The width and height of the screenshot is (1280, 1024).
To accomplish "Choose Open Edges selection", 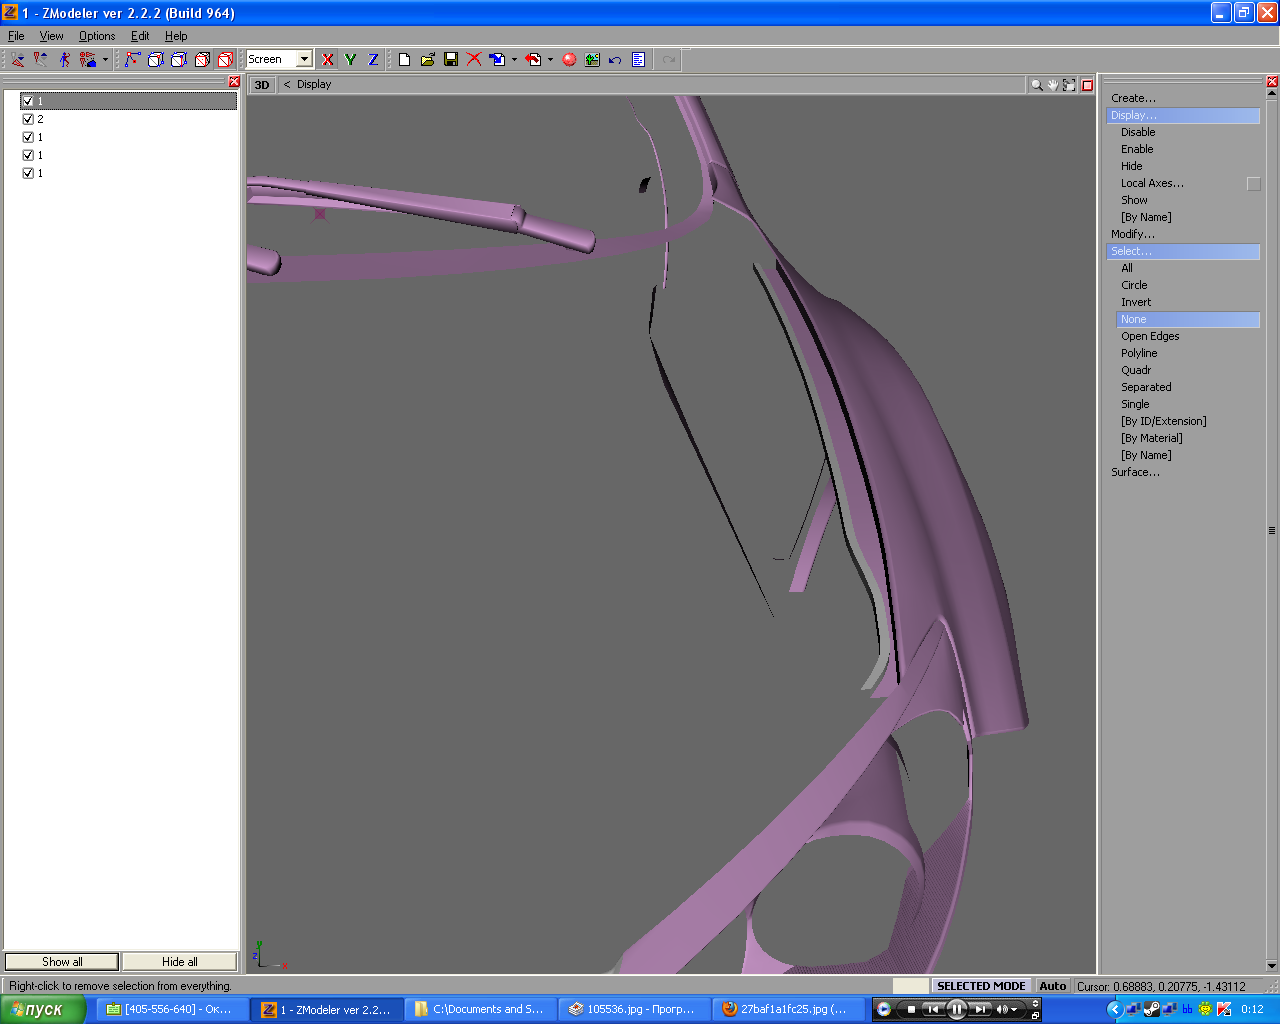I will [1150, 336].
